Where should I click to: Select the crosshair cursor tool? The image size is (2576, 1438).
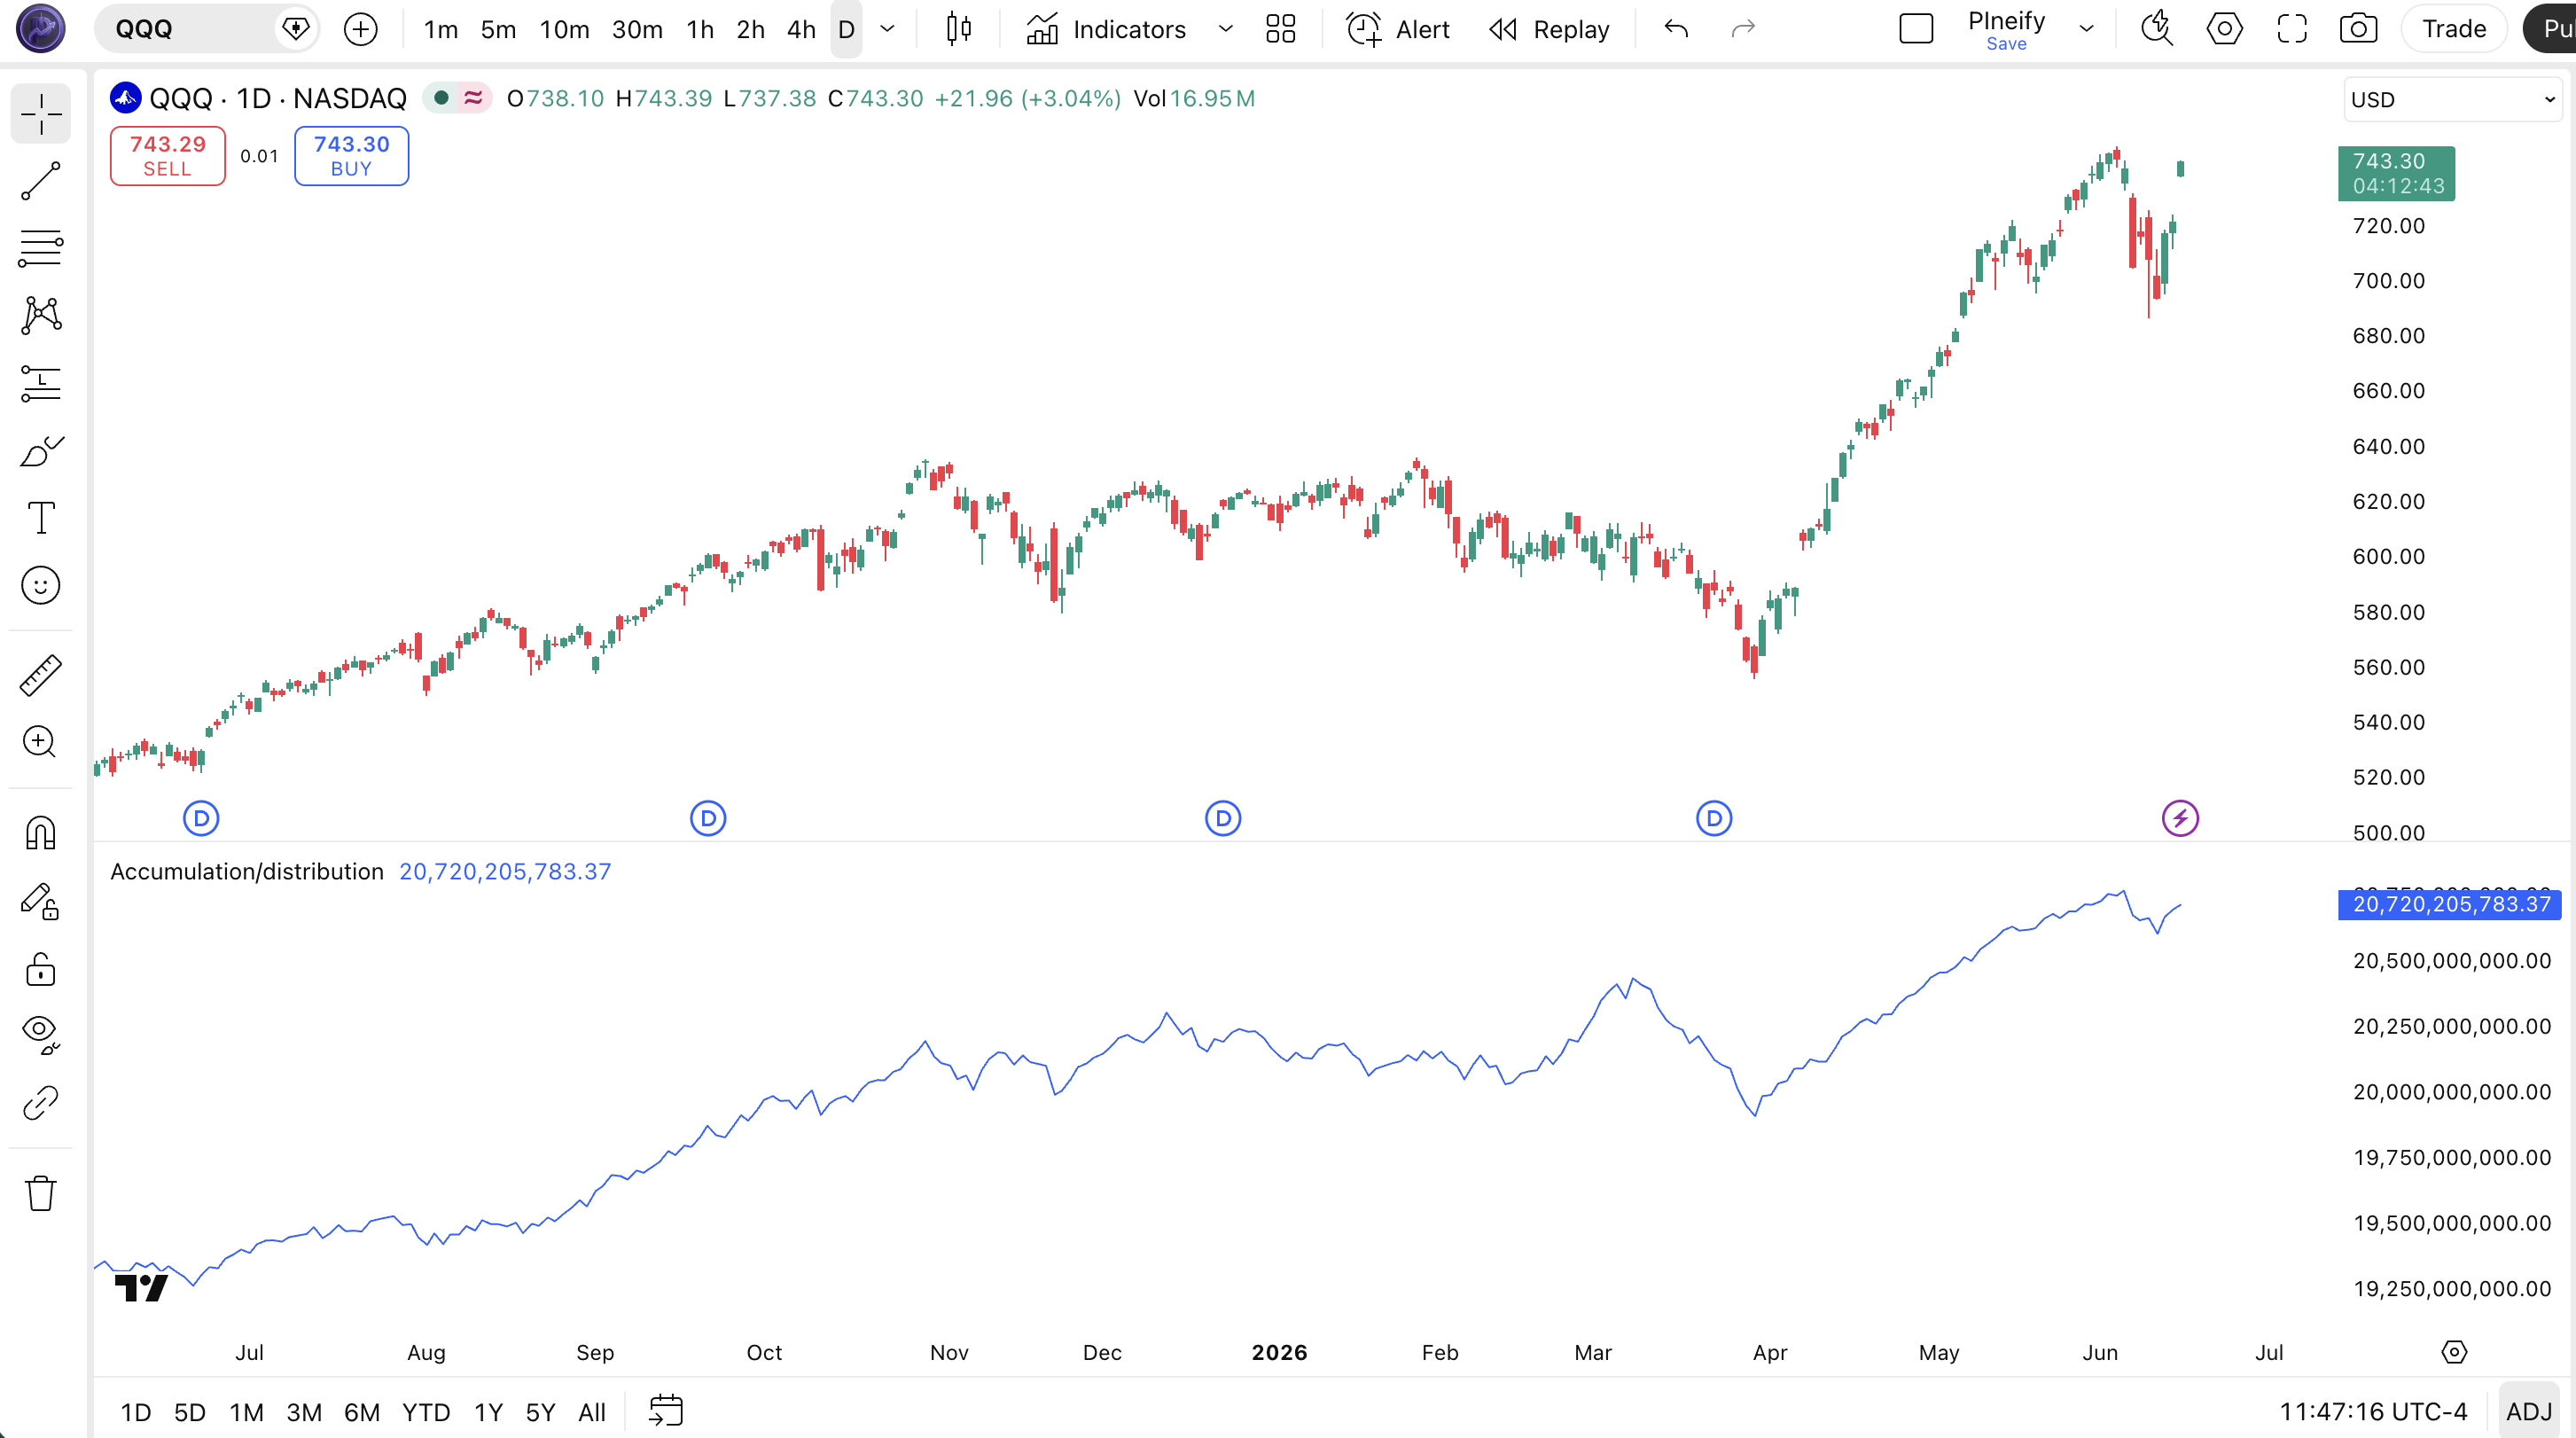(x=41, y=113)
